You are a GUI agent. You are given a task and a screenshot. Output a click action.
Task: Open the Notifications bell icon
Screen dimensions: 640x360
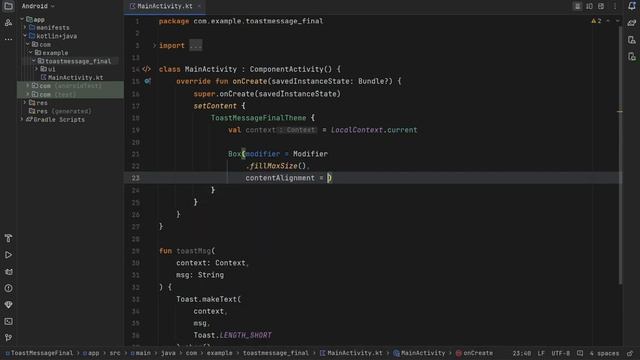pyautogui.click(x=632, y=6)
